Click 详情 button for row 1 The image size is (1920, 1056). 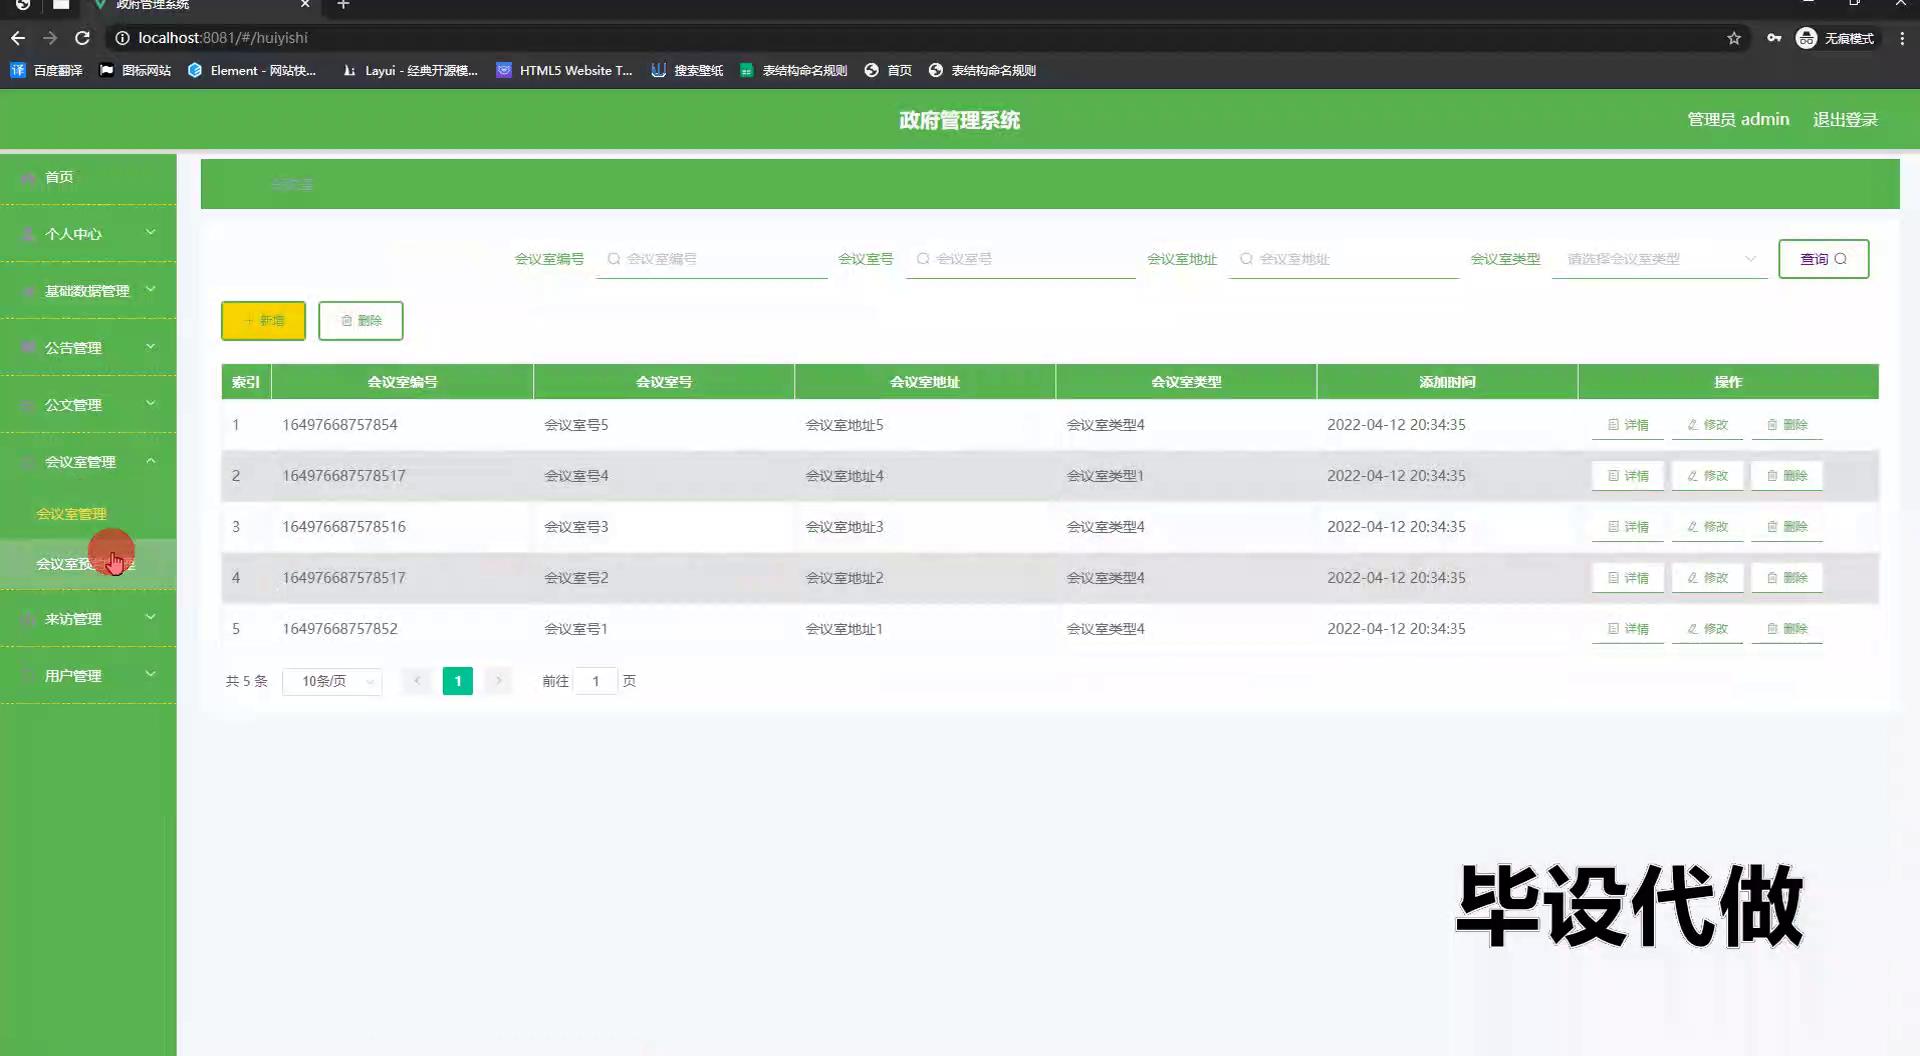1627,425
